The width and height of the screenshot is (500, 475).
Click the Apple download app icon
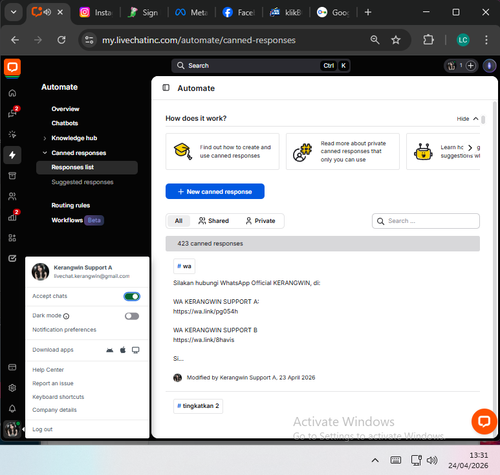click(x=123, y=350)
